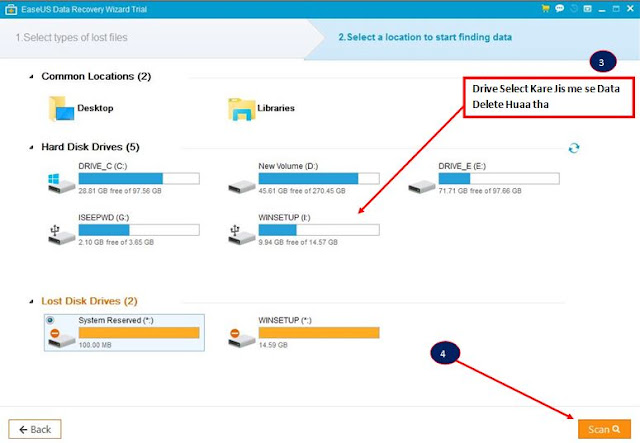Click the '100.00 MB' size text
Viewport: 640px width, 443px height.
click(x=95, y=345)
